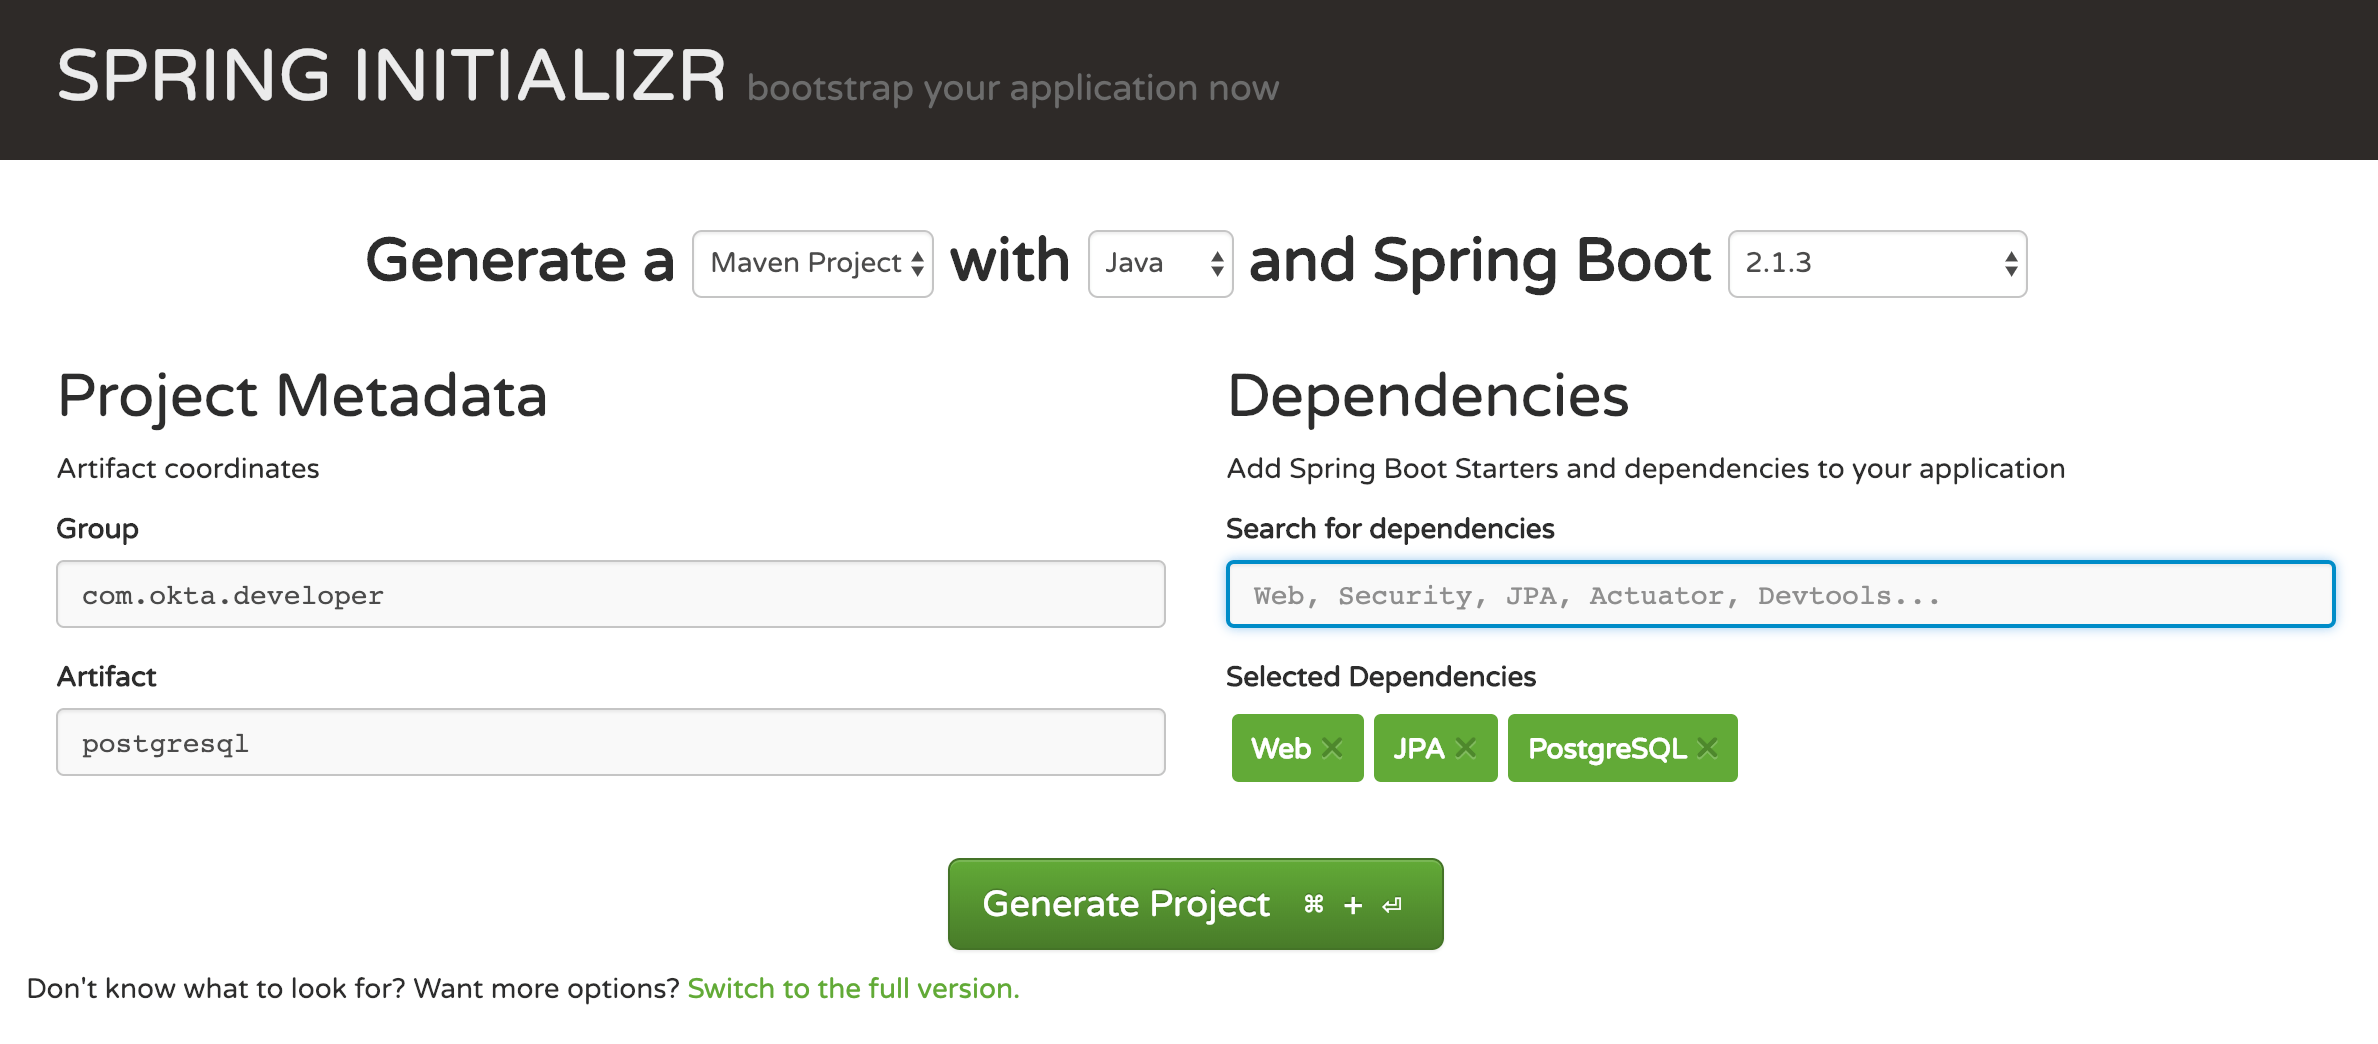Select the green JPA dependency chip
2378x1044 pixels.
click(x=1421, y=747)
